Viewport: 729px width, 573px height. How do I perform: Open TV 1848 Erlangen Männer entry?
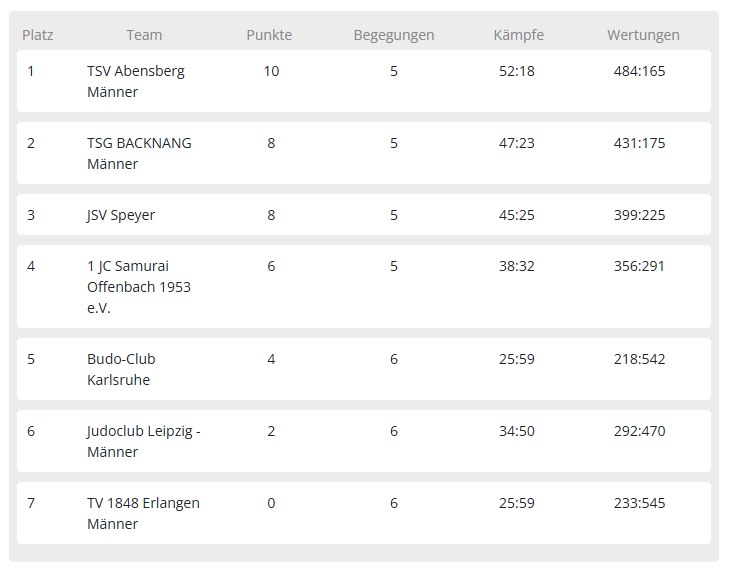(x=143, y=513)
